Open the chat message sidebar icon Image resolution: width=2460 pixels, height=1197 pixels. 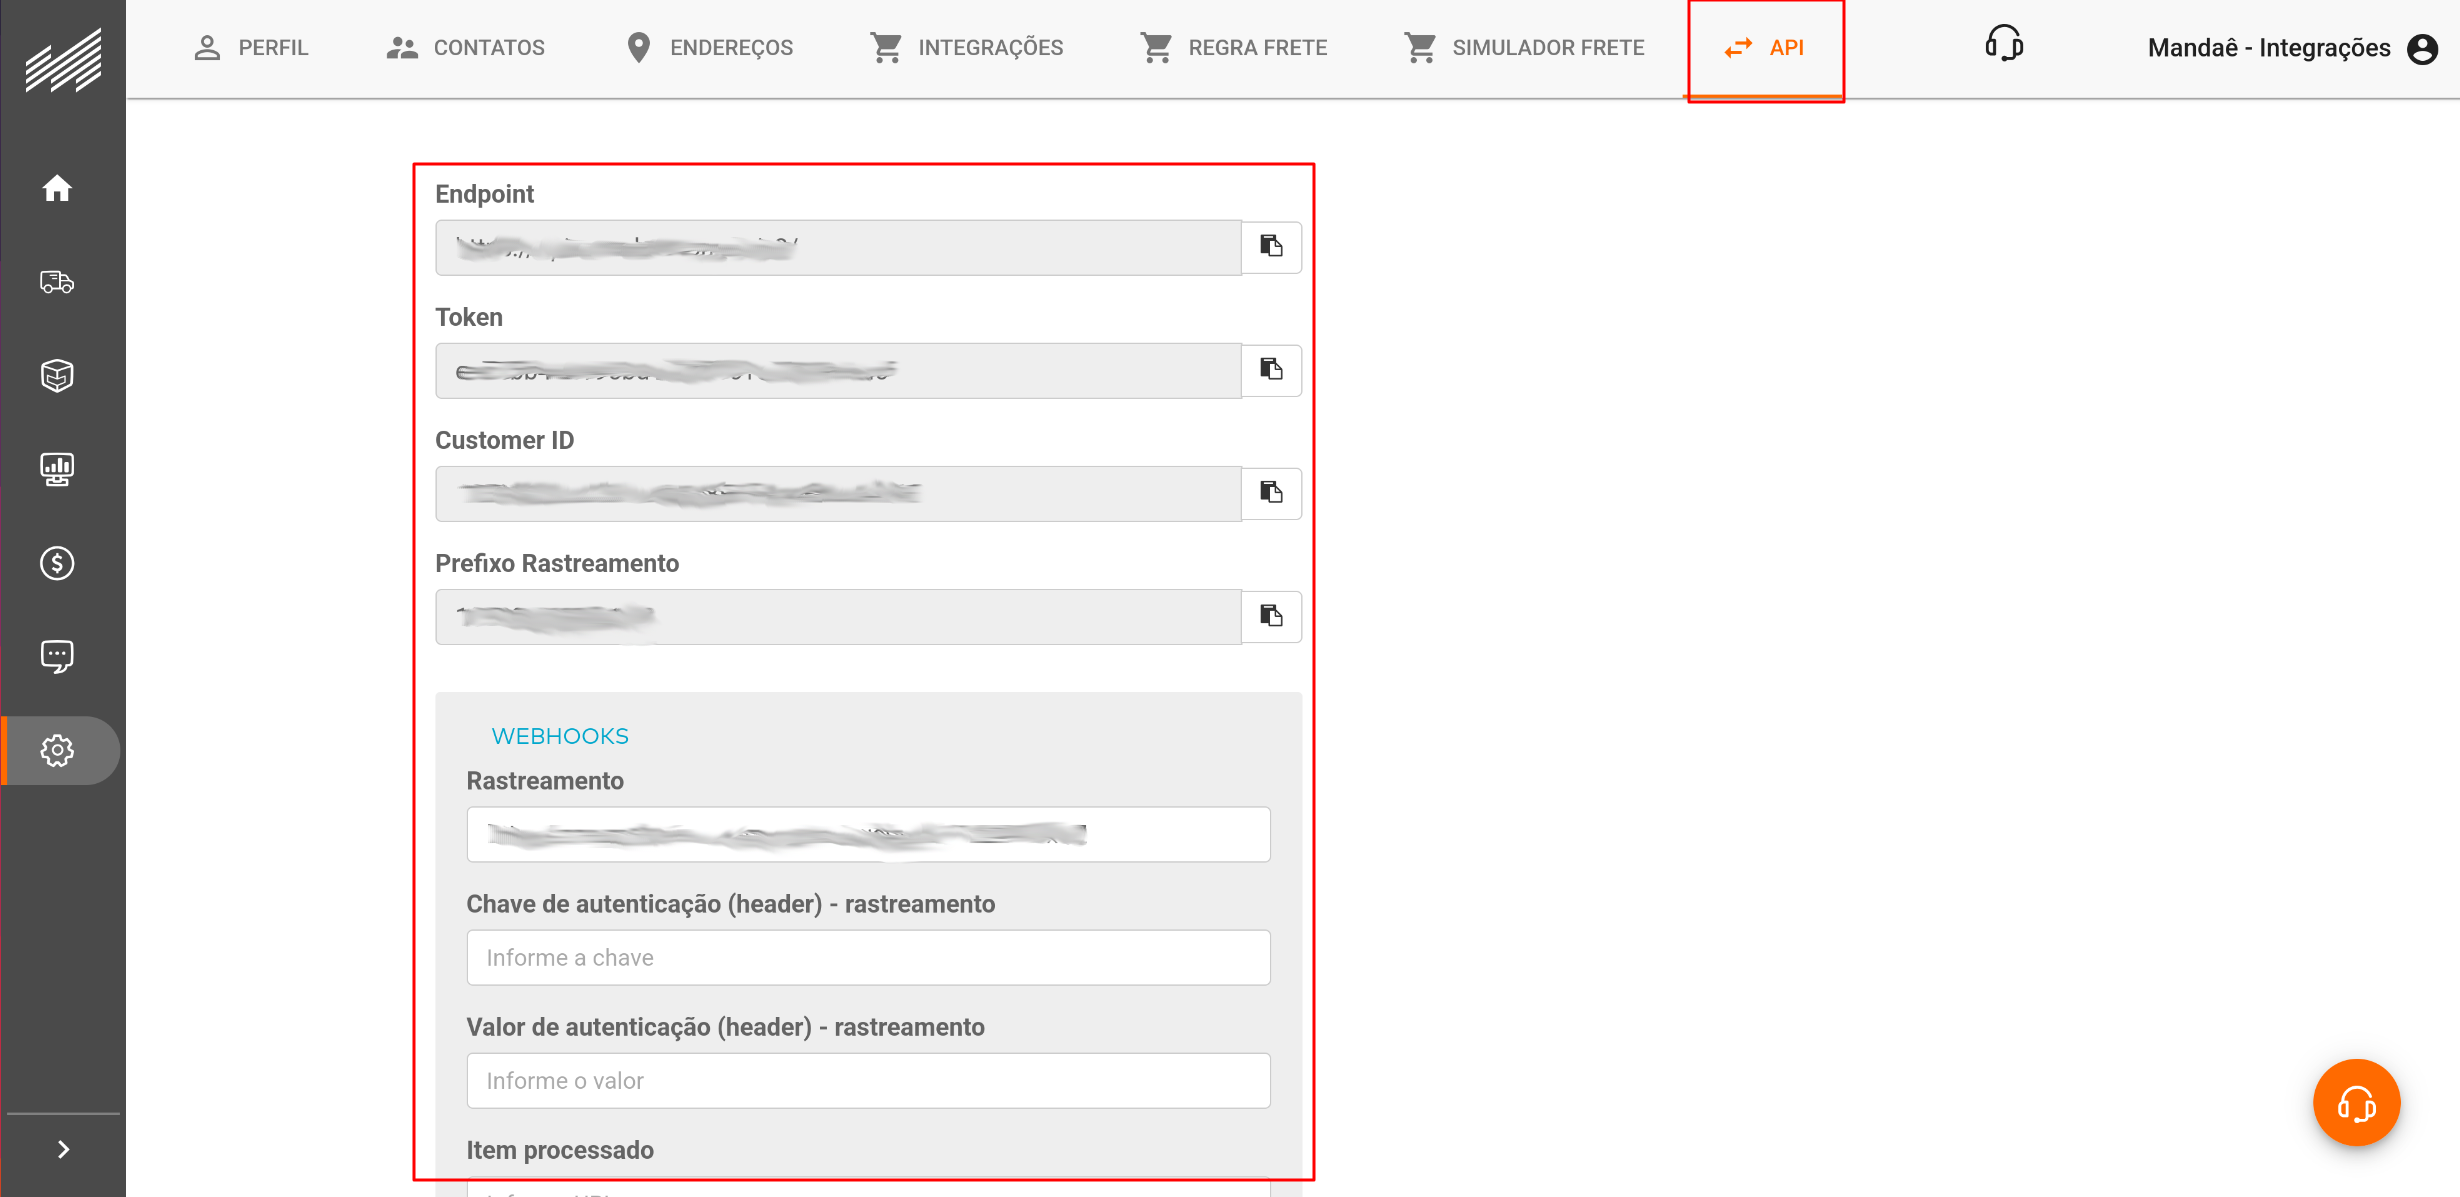point(57,657)
